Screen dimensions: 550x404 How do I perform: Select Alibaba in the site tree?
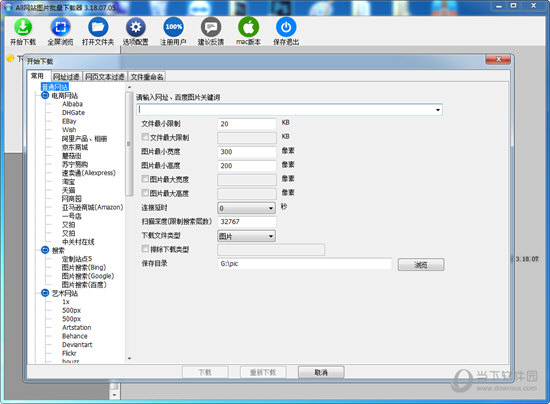tap(72, 104)
